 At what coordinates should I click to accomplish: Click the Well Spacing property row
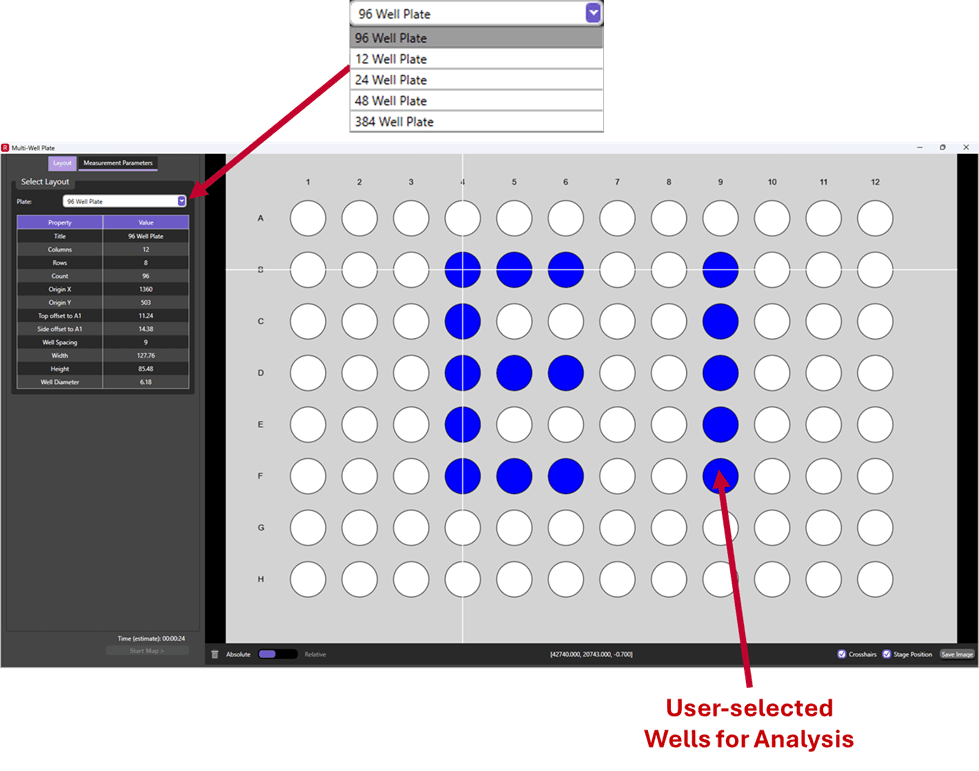[103, 342]
